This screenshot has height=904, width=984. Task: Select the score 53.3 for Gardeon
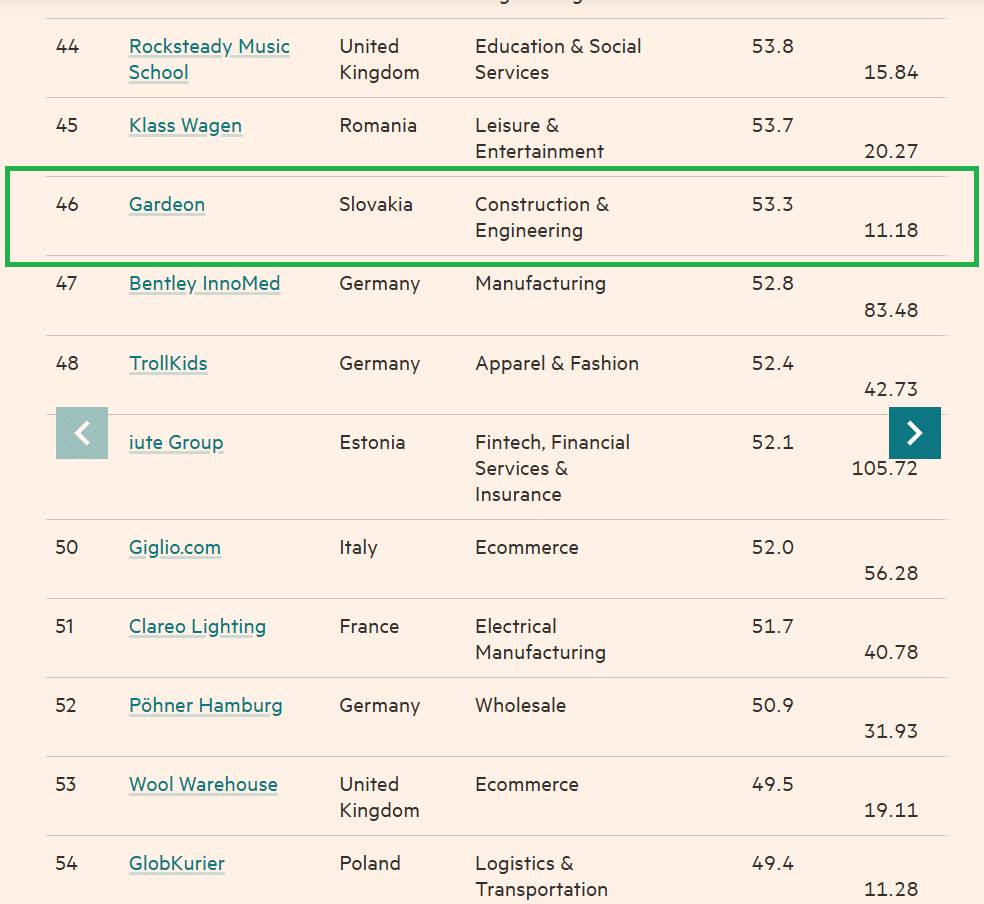770,204
